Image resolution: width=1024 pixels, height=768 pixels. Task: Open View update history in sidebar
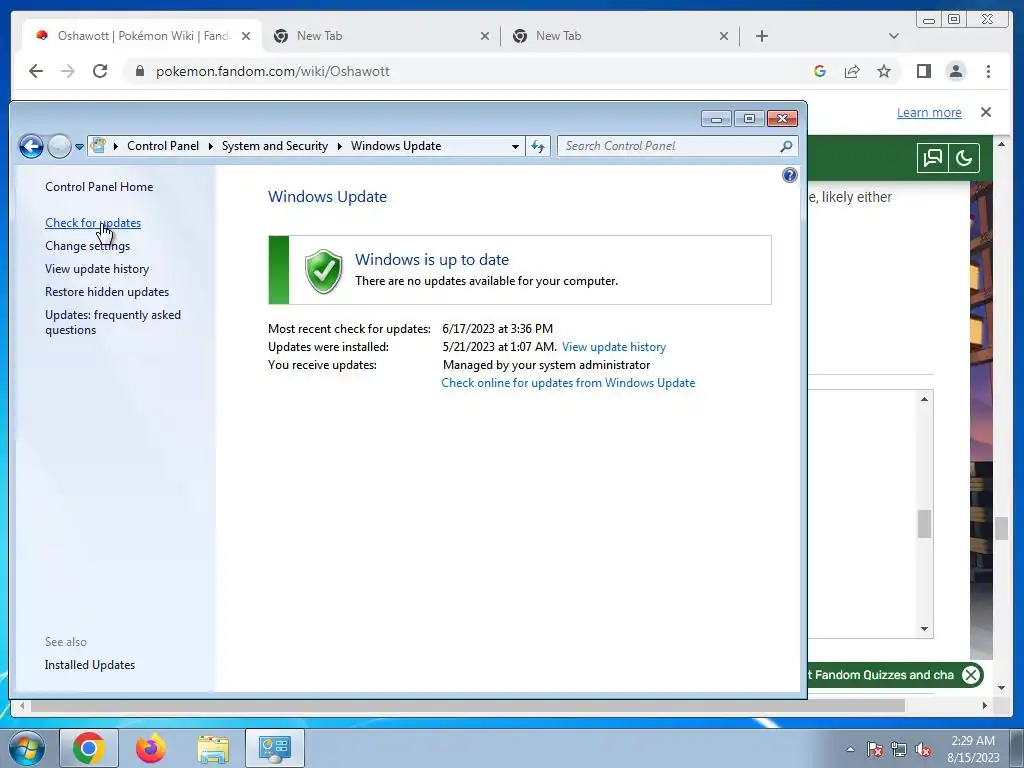97,269
